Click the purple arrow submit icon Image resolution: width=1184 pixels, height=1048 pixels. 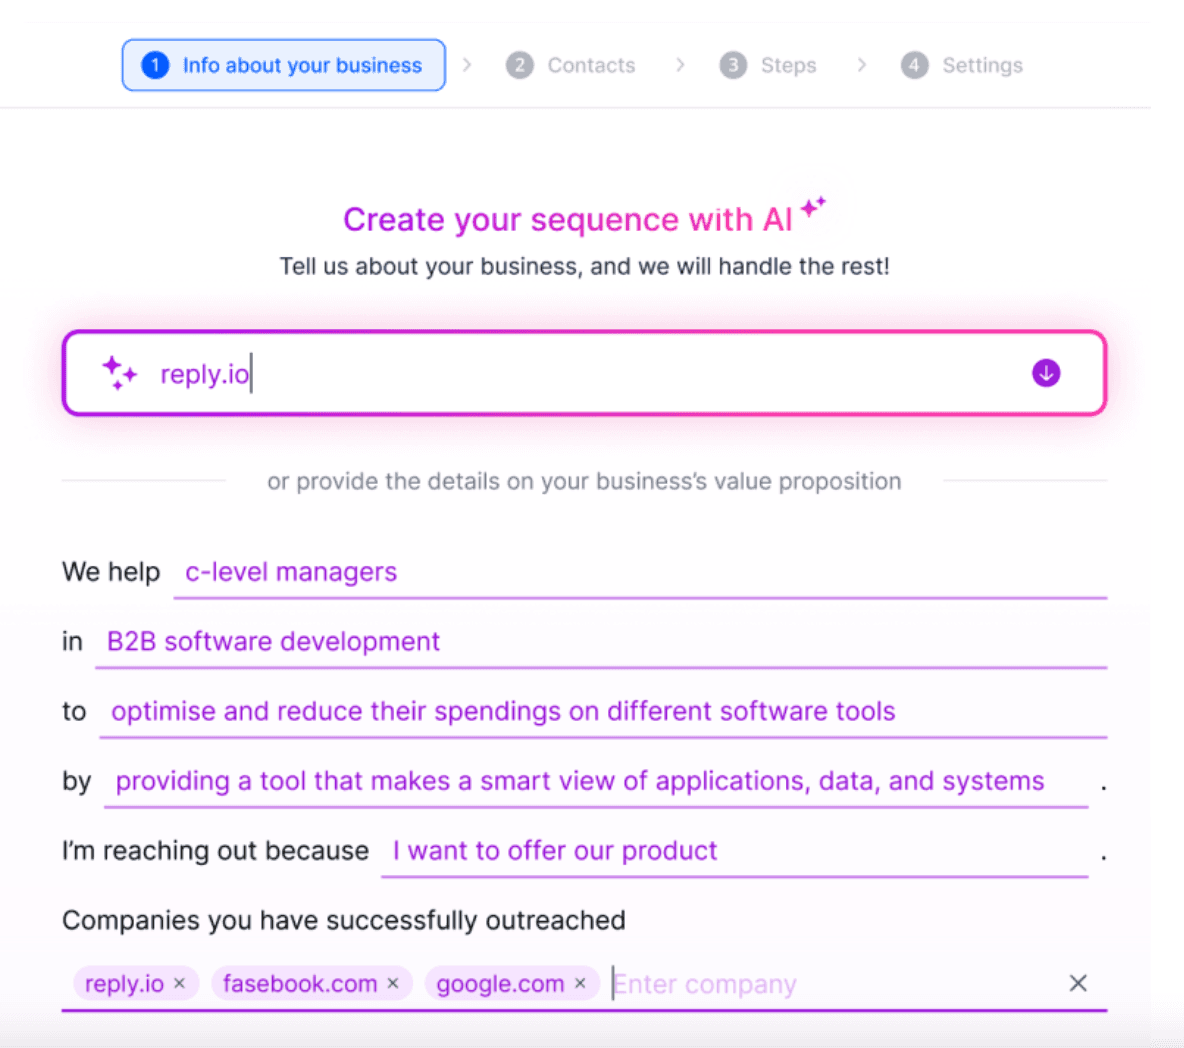(1046, 372)
